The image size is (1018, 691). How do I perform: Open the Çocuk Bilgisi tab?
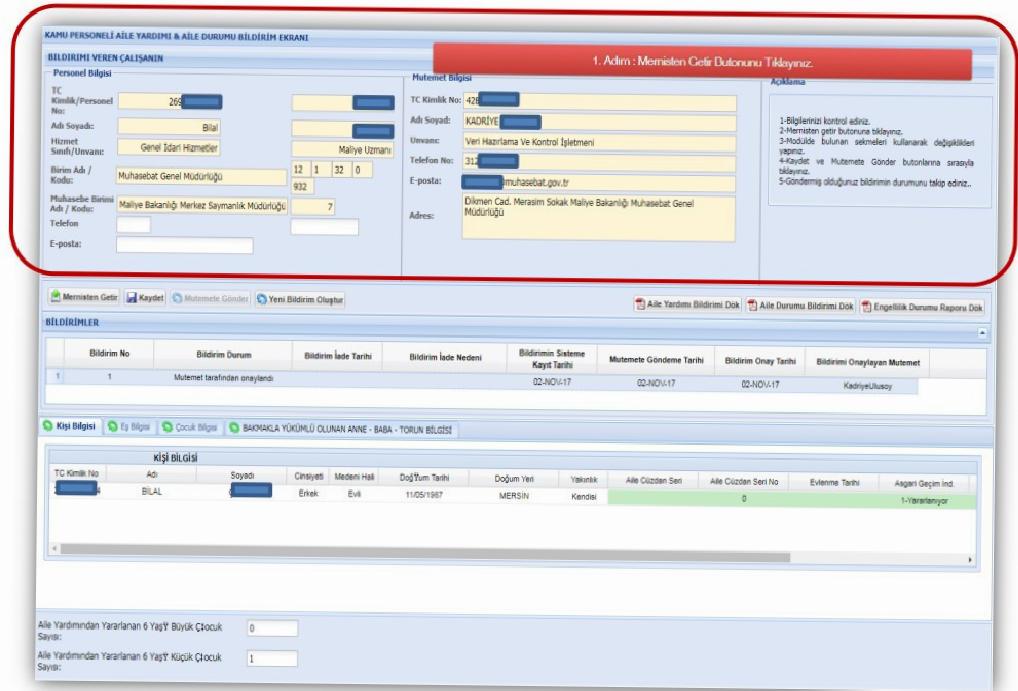[x=193, y=428]
